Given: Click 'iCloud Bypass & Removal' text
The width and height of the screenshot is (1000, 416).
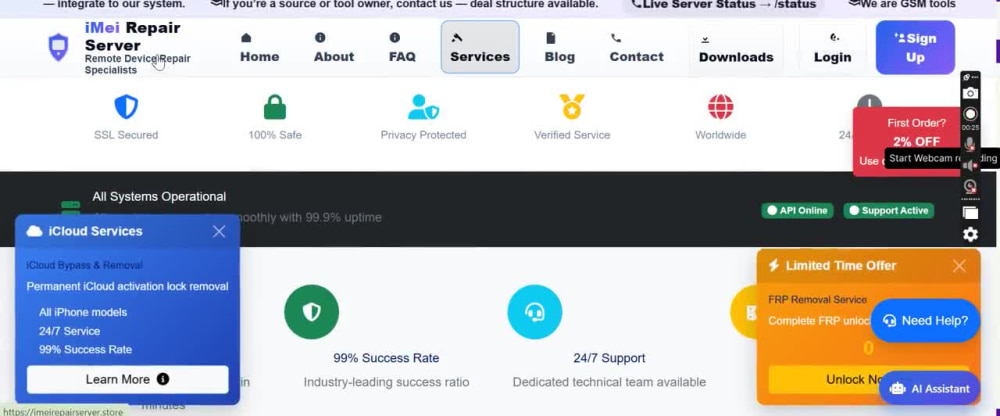Looking at the screenshot, I should tap(84, 265).
